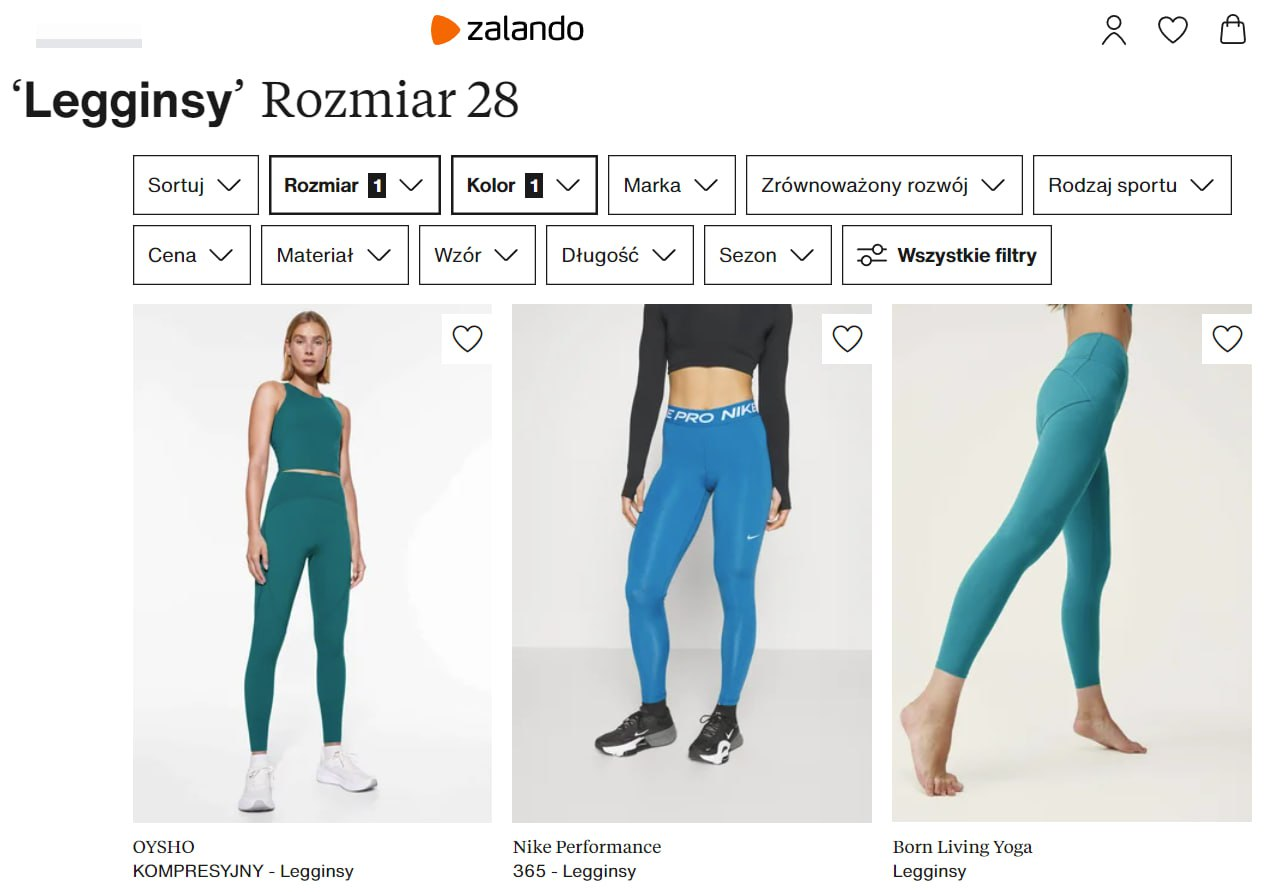Open the shopping bag icon
The width and height of the screenshot is (1278, 892).
1233,29
